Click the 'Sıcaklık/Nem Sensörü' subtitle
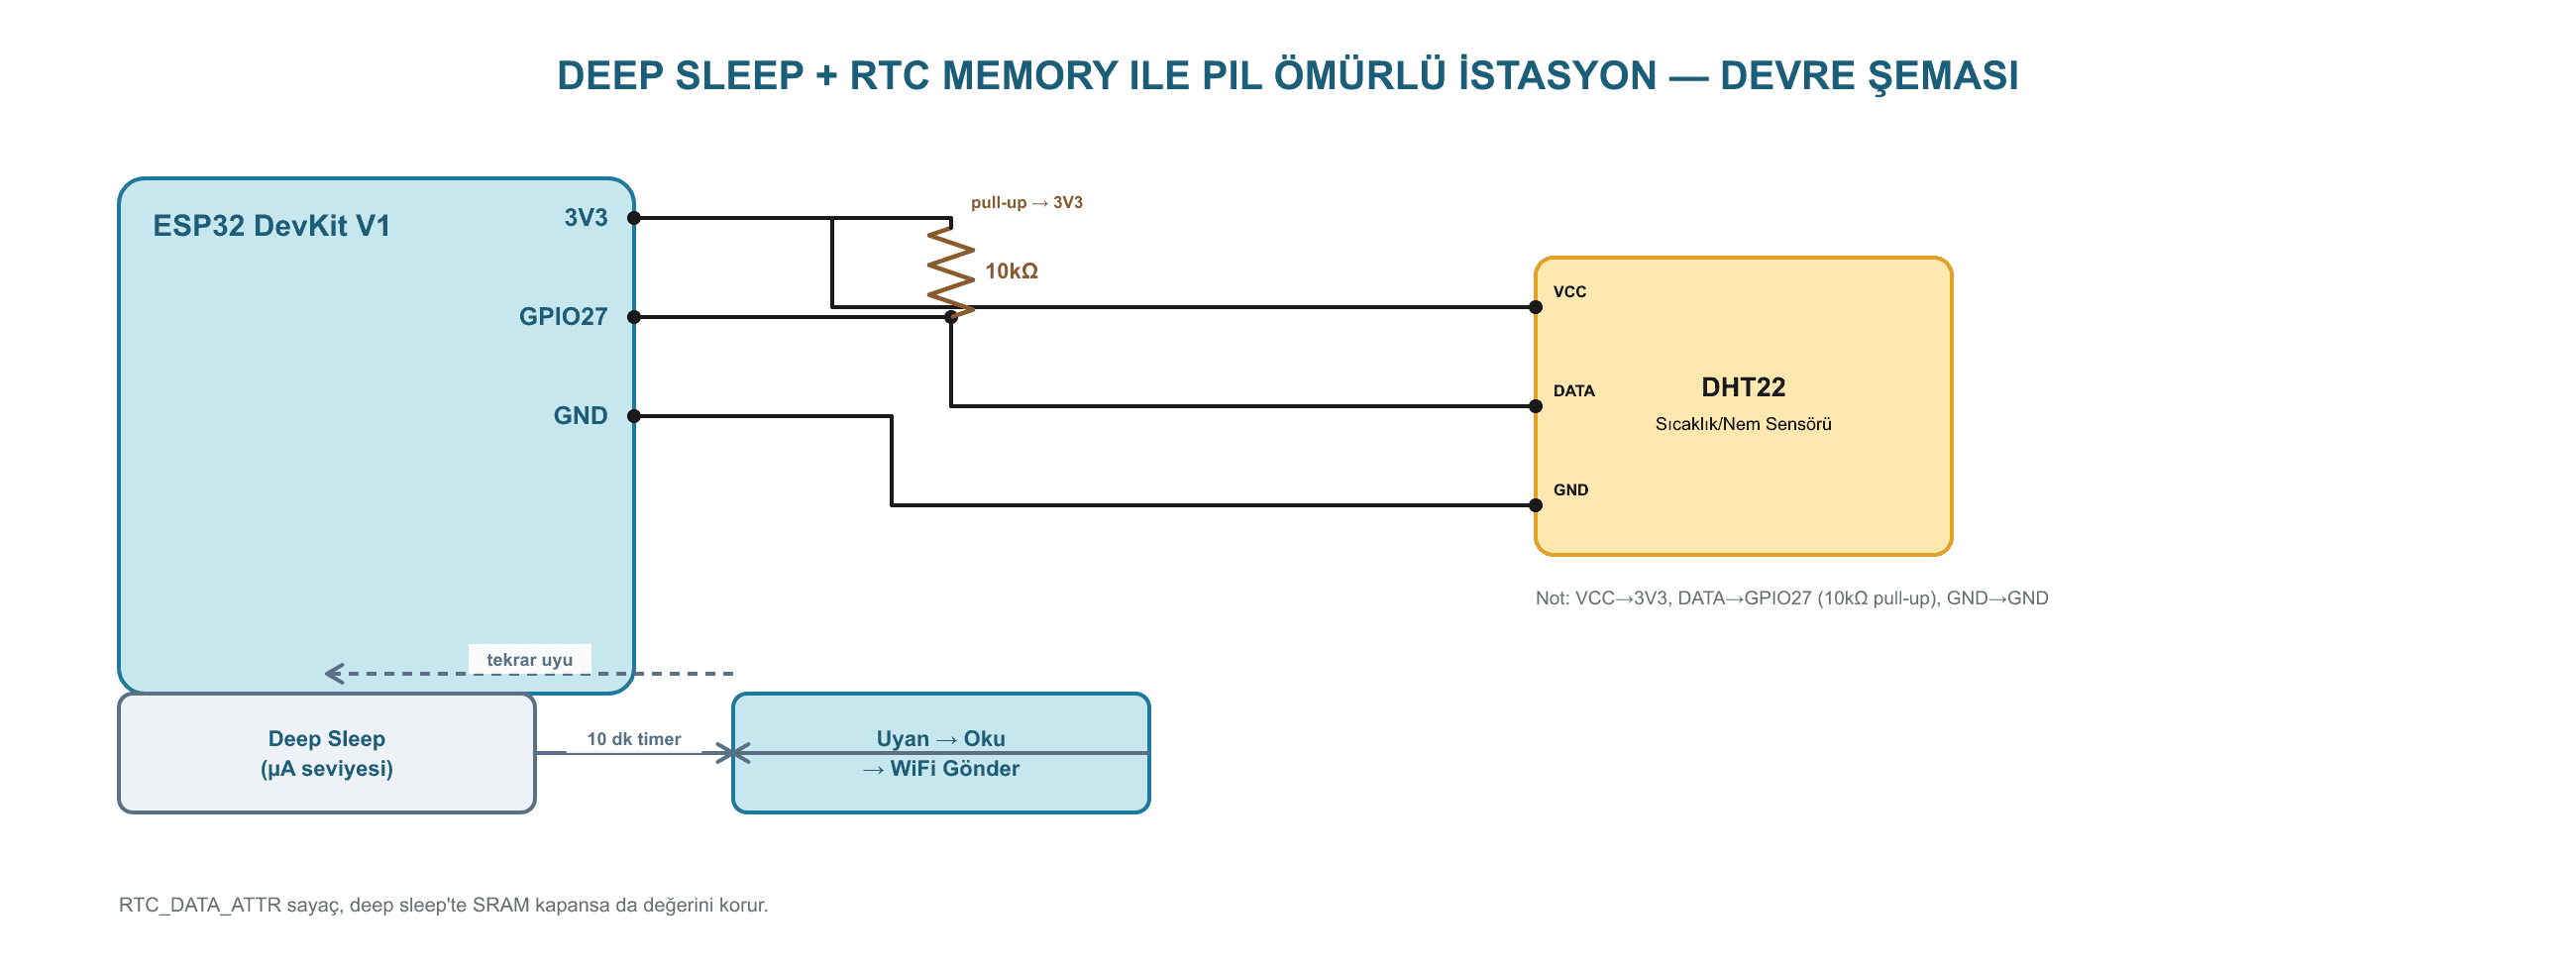Viewport: 2576px width, 971px height. point(1743,424)
